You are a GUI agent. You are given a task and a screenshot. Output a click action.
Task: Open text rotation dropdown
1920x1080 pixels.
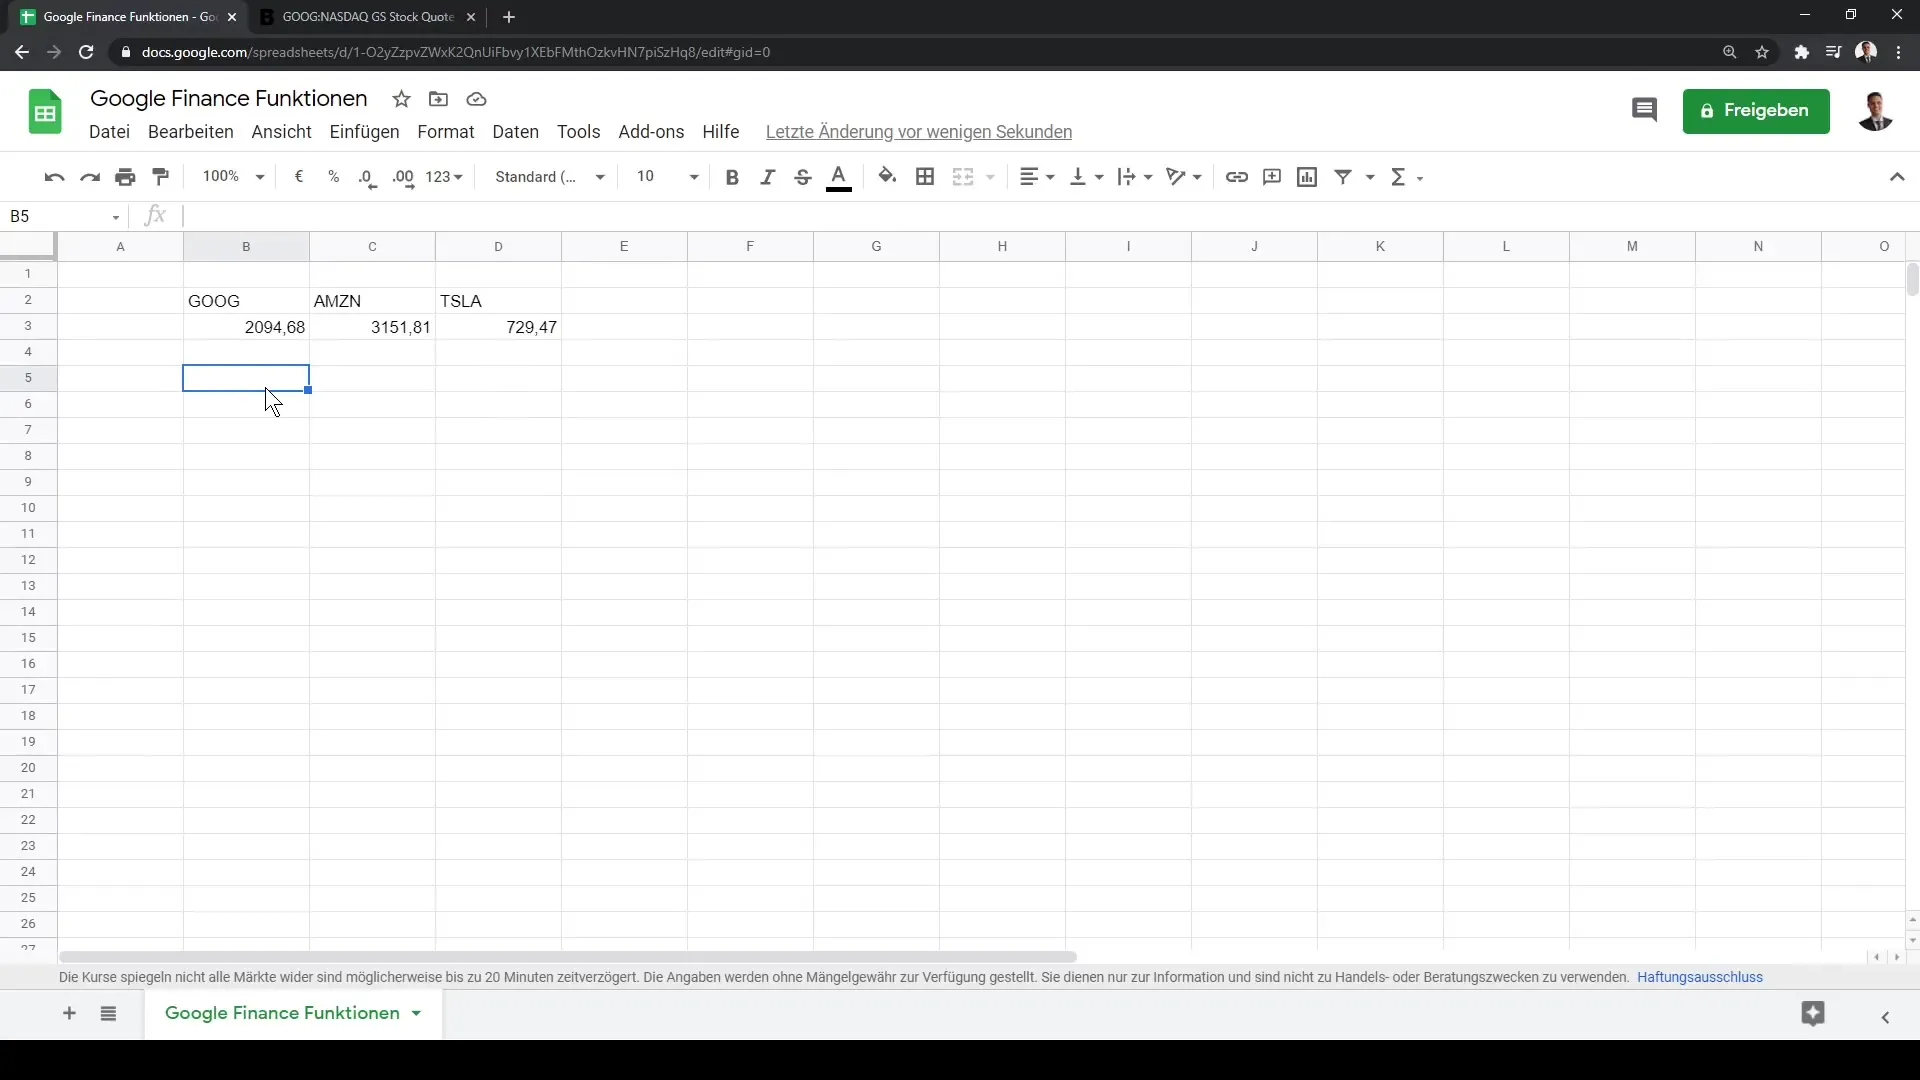point(1184,177)
